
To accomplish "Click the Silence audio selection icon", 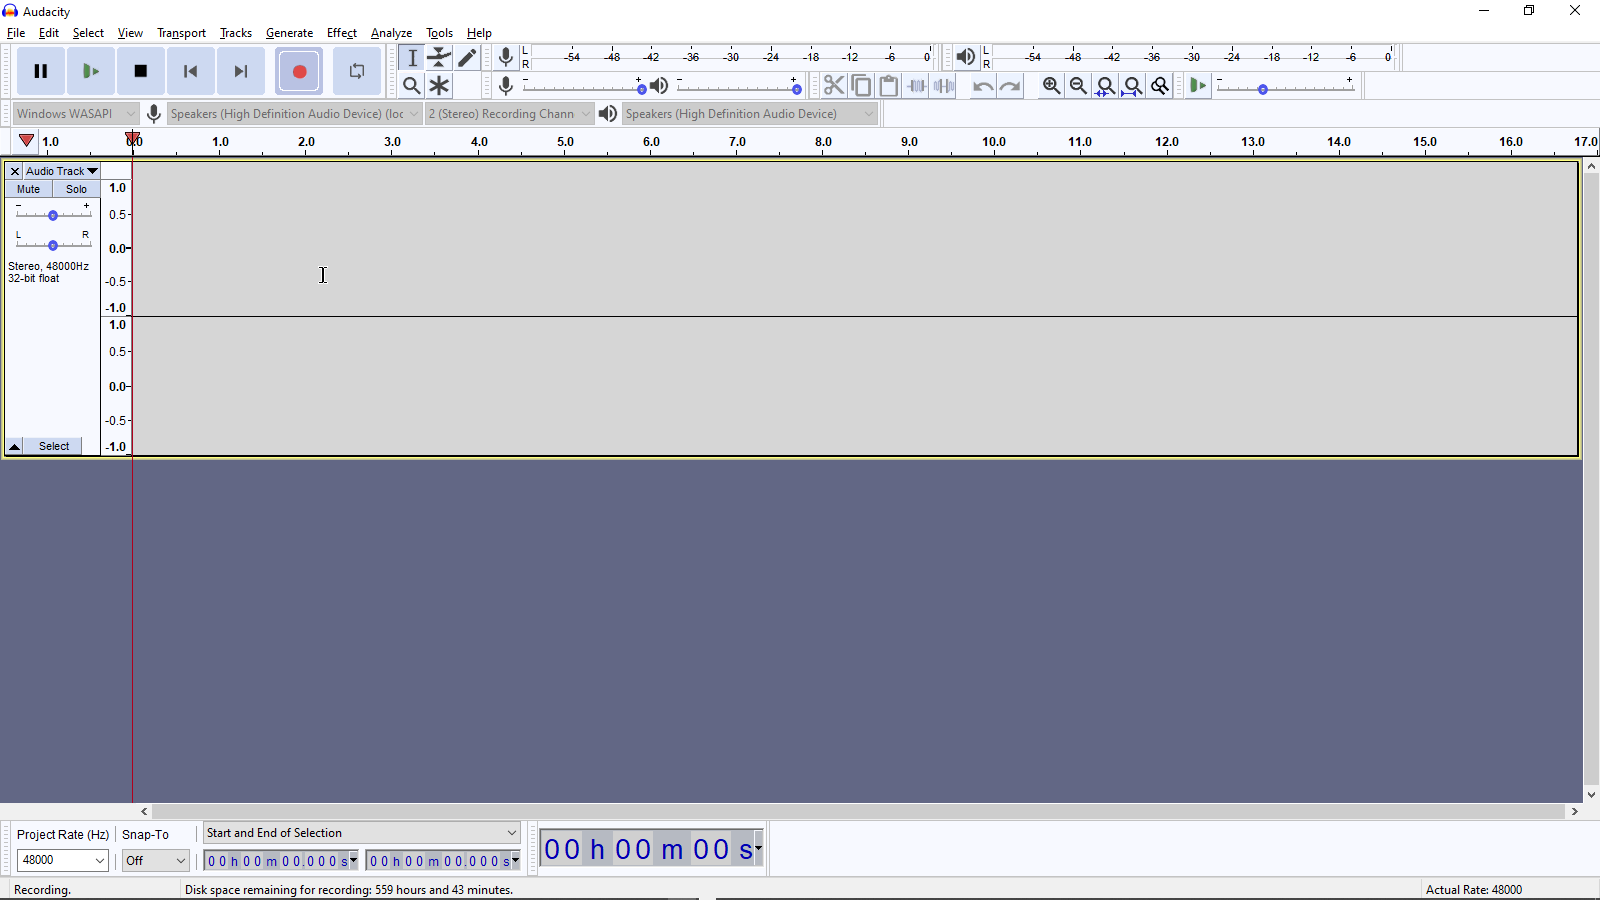I will 944,86.
